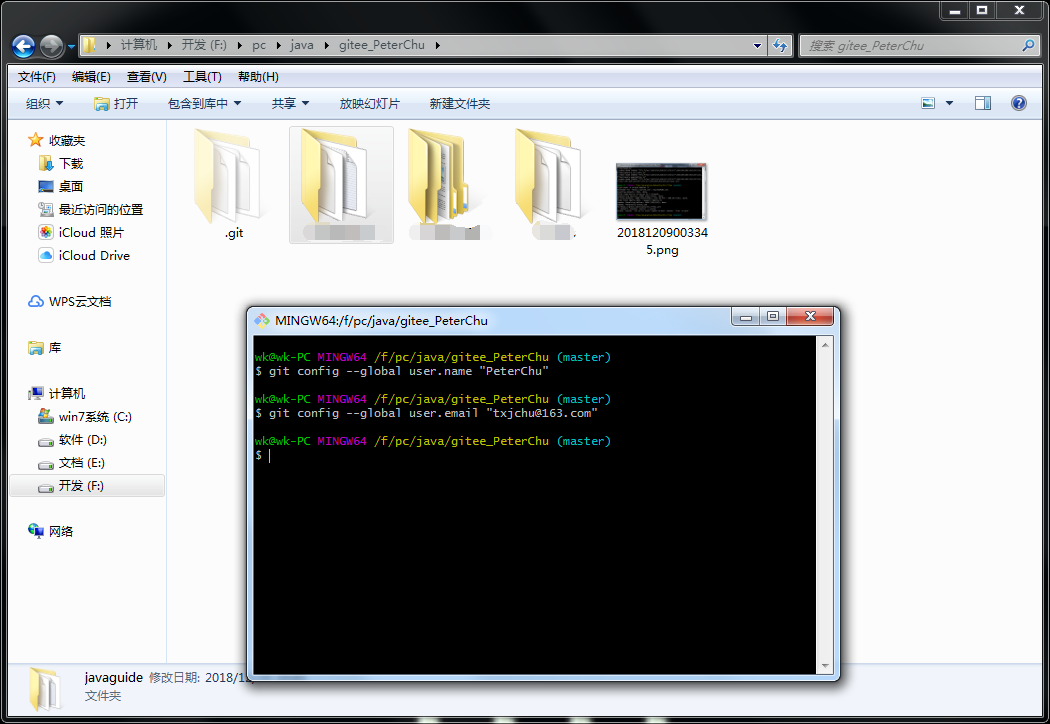Click the terminal scrollbar down arrow
The height and width of the screenshot is (724, 1050).
click(x=825, y=665)
